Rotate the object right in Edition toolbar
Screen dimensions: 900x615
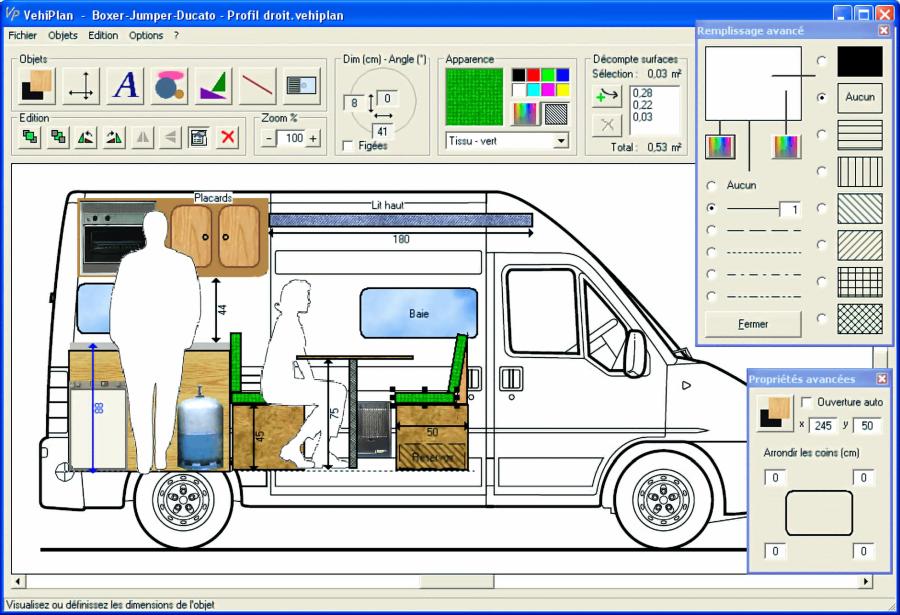coord(114,137)
